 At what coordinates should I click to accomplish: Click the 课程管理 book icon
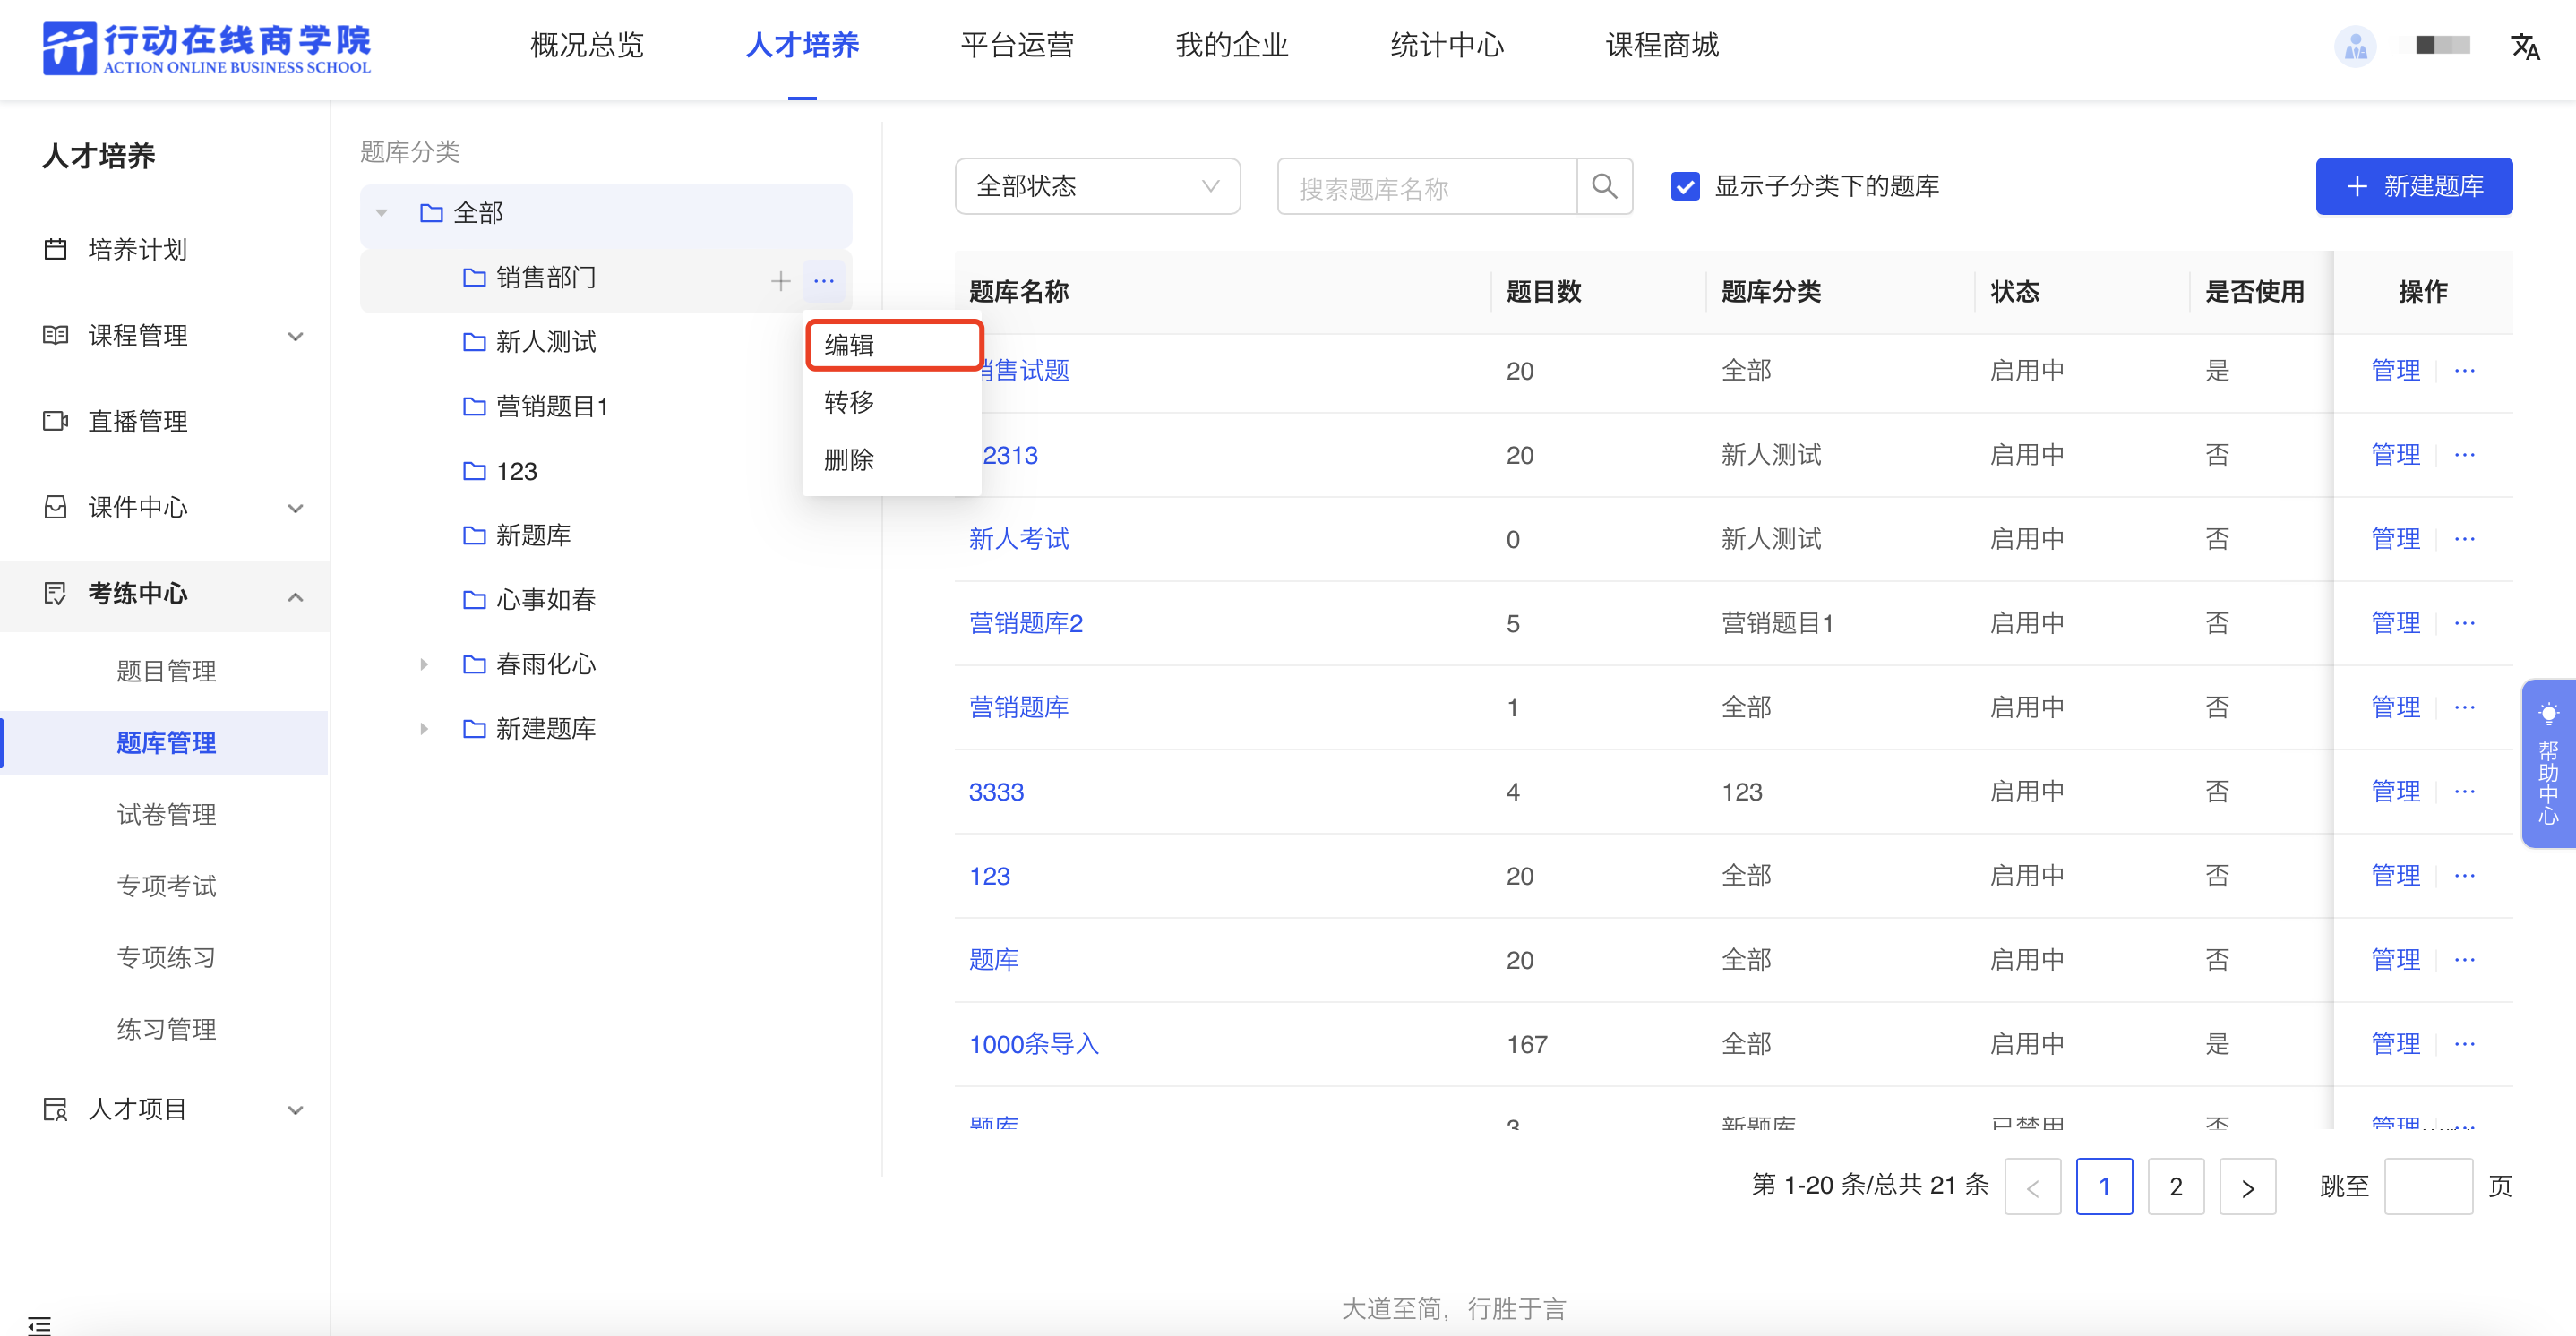click(x=56, y=335)
